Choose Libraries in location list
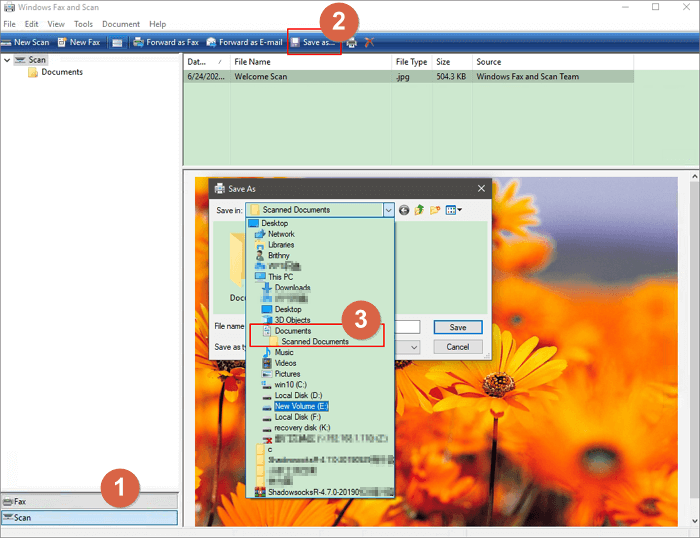 pos(275,245)
